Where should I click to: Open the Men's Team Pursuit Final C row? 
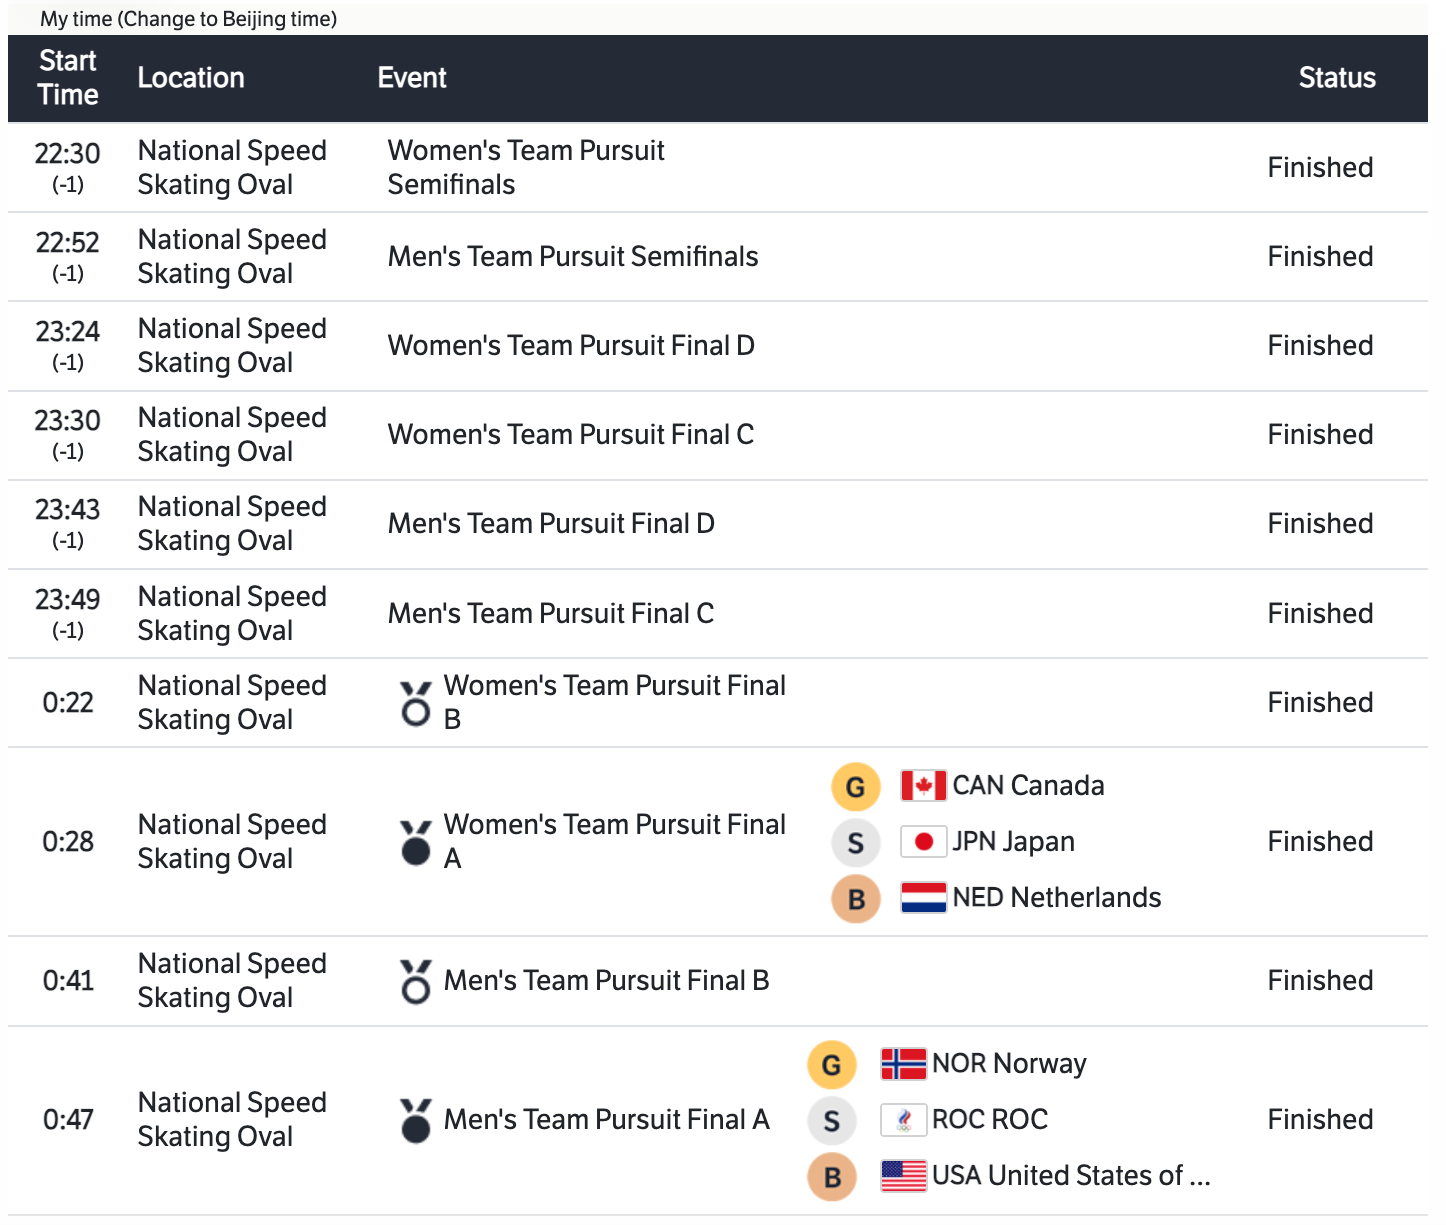point(551,613)
